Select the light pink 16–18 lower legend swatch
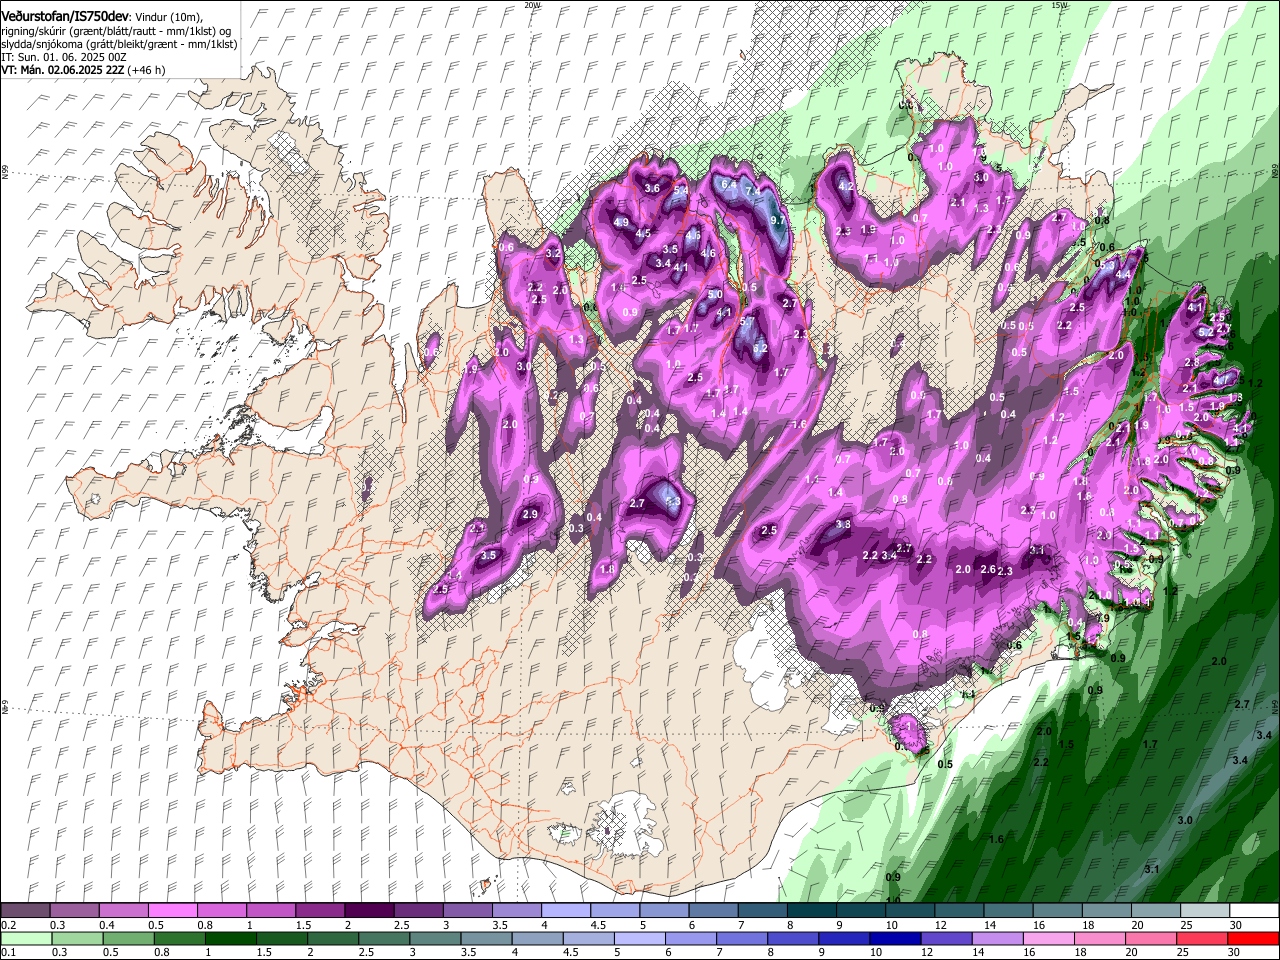This screenshot has height=960, width=1280. tap(1047, 939)
